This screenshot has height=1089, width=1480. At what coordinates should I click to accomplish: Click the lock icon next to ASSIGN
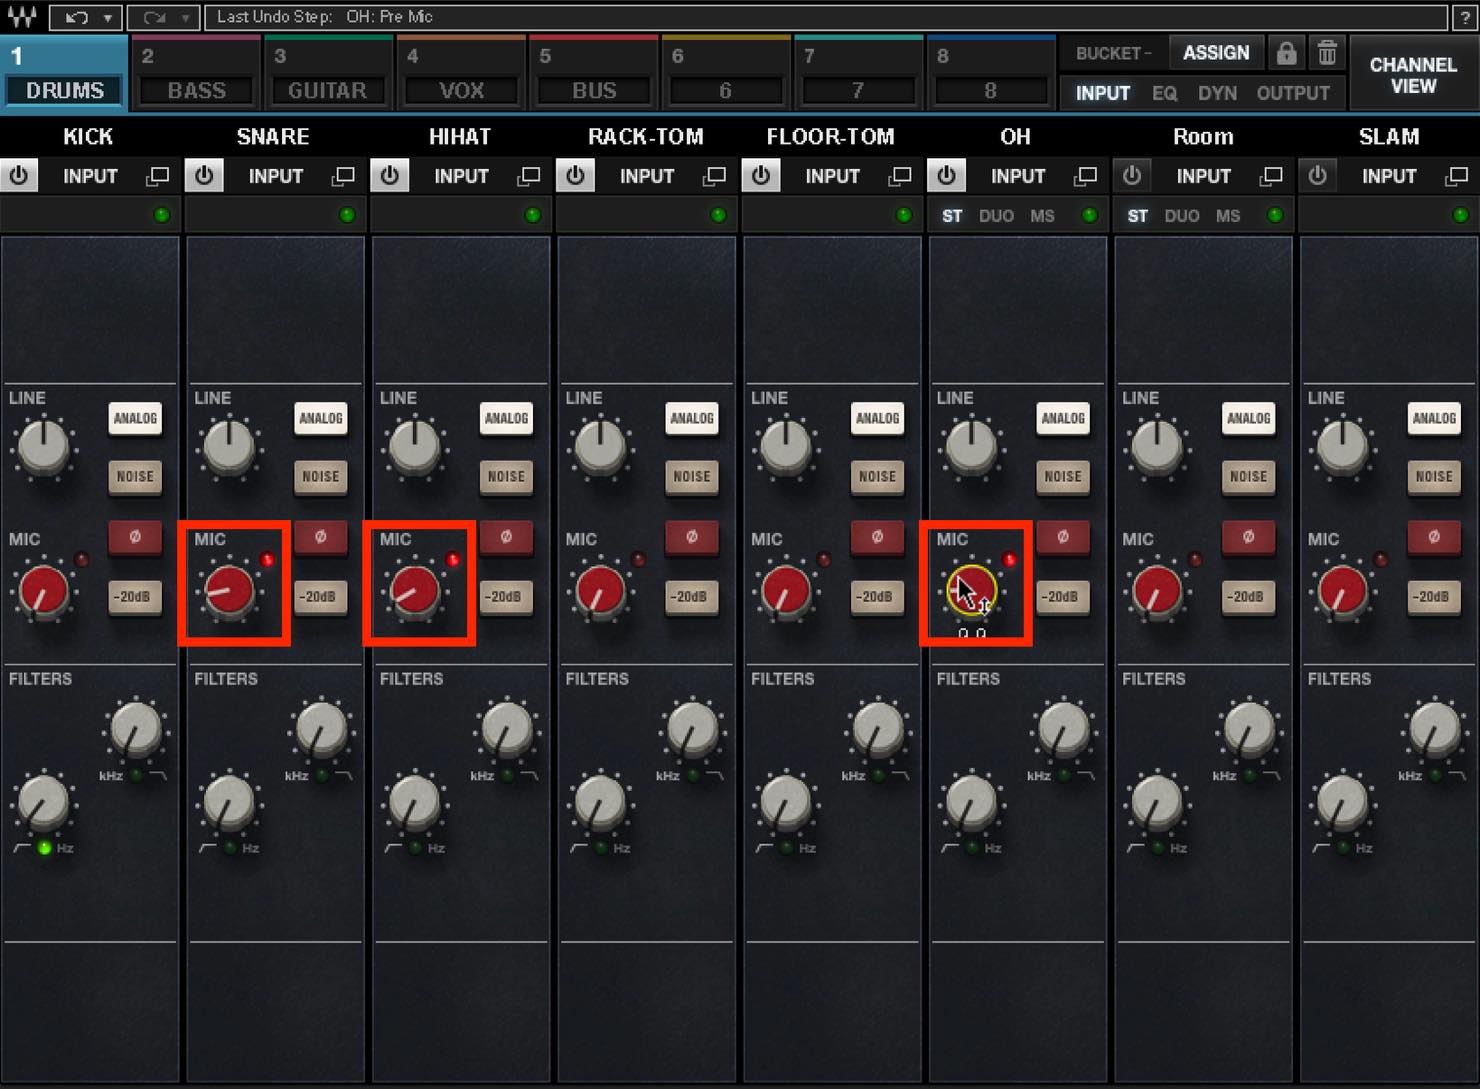tap(1286, 53)
